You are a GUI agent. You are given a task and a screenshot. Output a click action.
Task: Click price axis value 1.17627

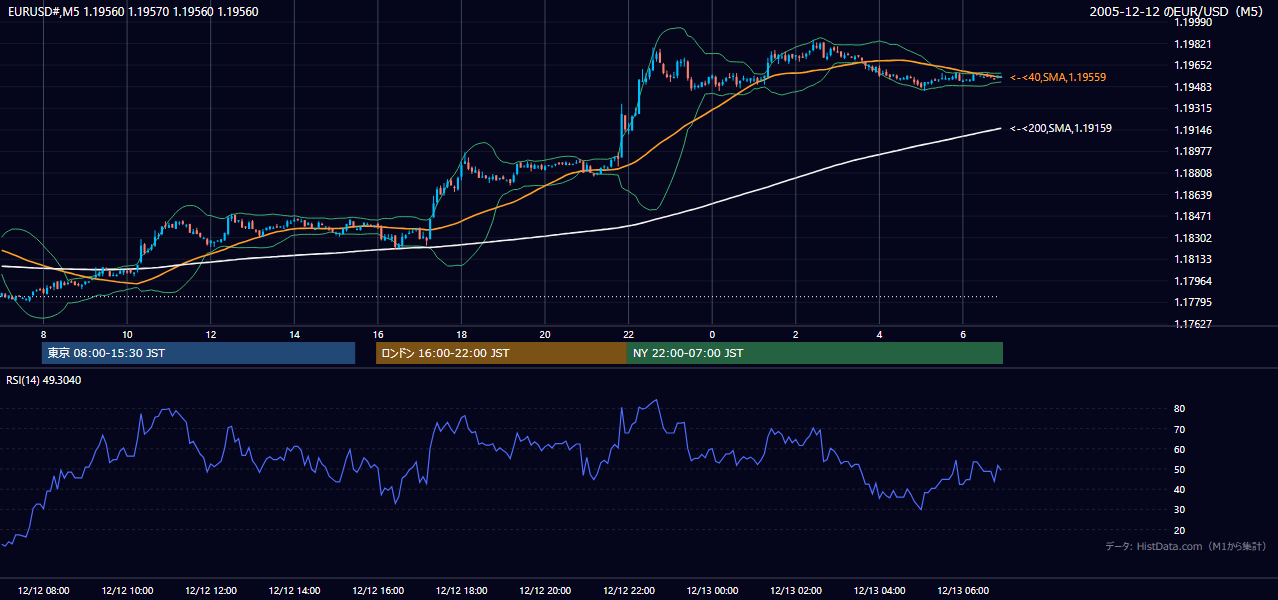1193,324
